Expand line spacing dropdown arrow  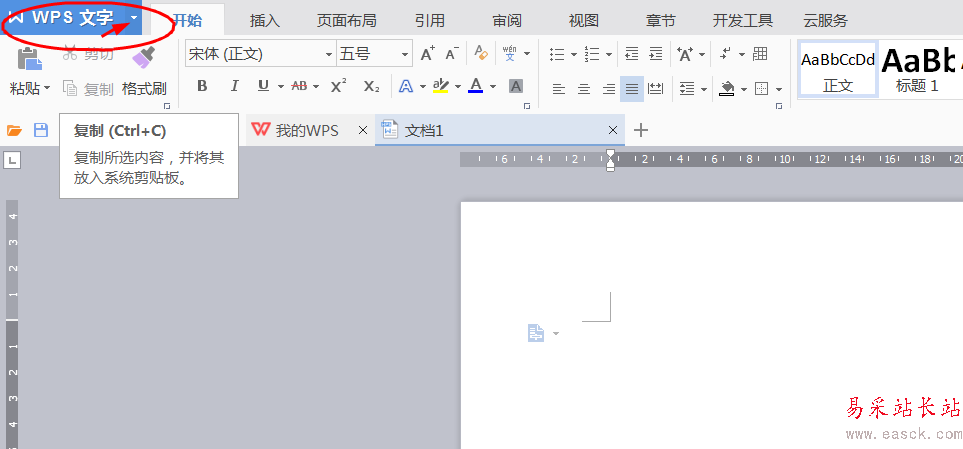click(x=704, y=90)
